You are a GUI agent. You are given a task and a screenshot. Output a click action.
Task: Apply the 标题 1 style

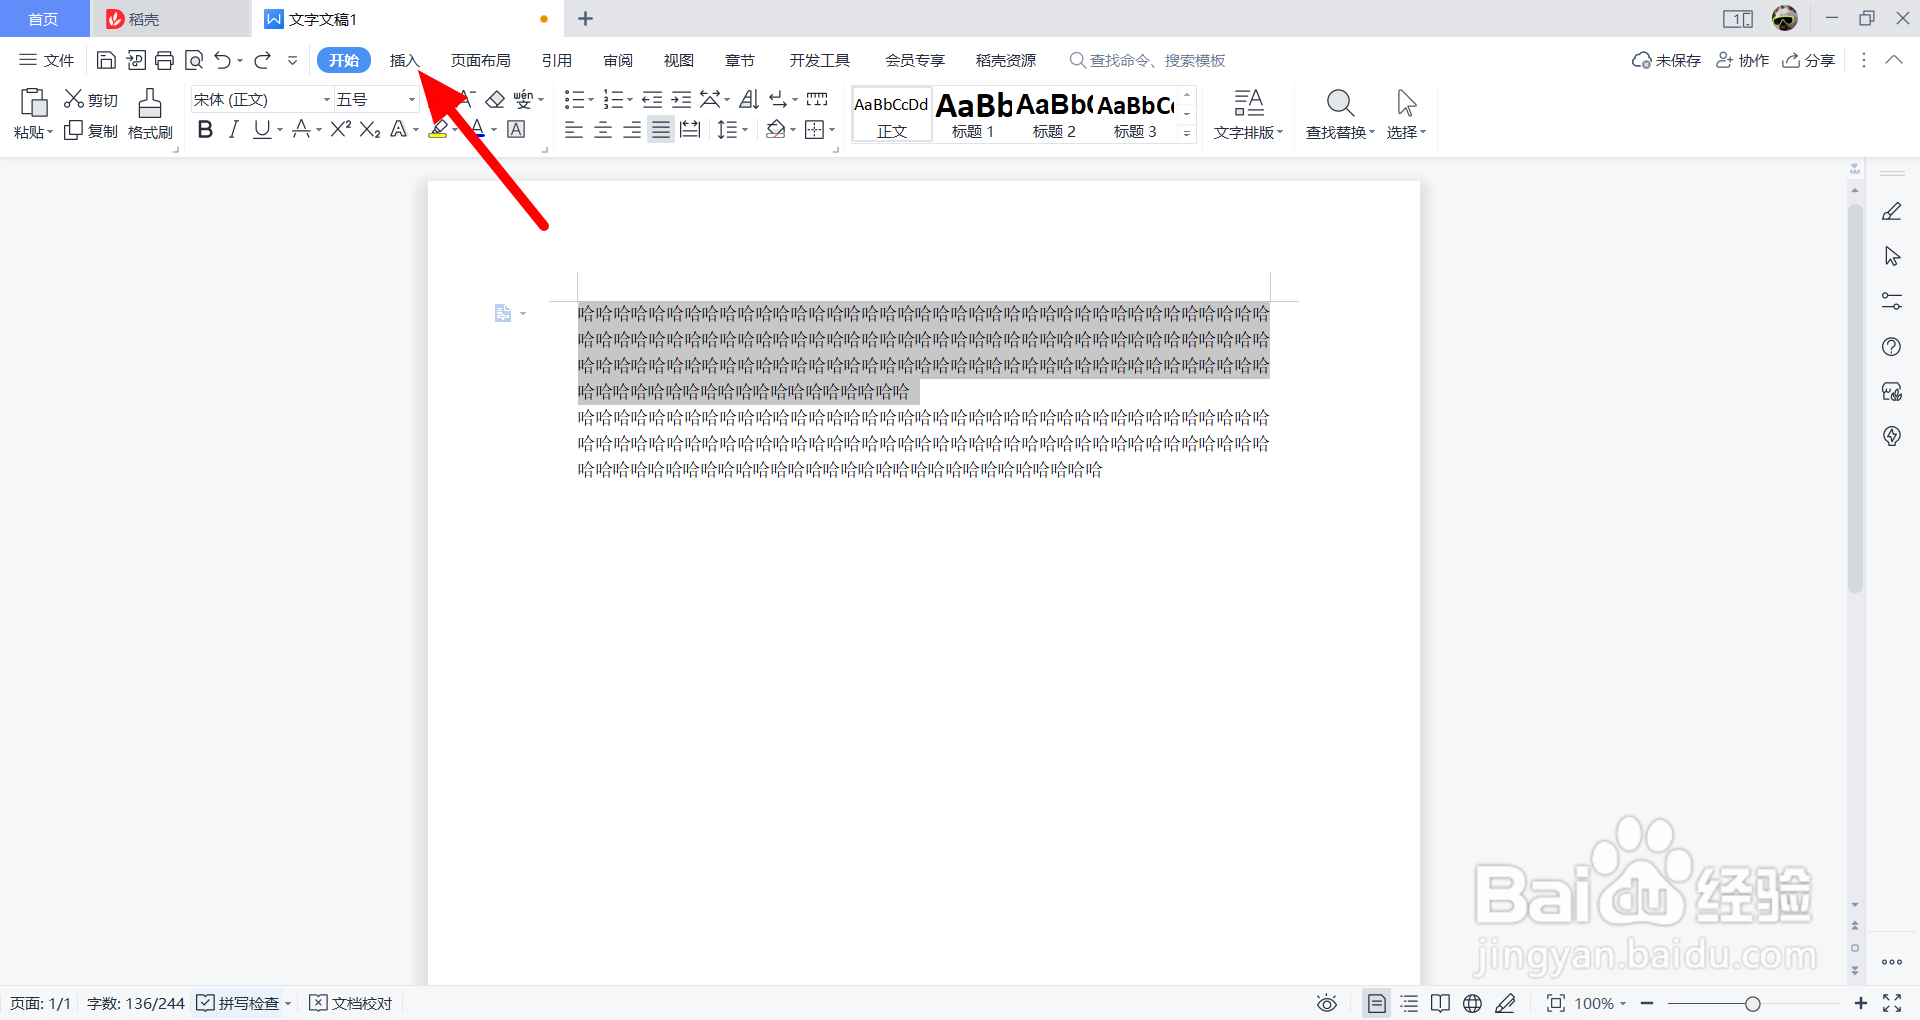973,115
